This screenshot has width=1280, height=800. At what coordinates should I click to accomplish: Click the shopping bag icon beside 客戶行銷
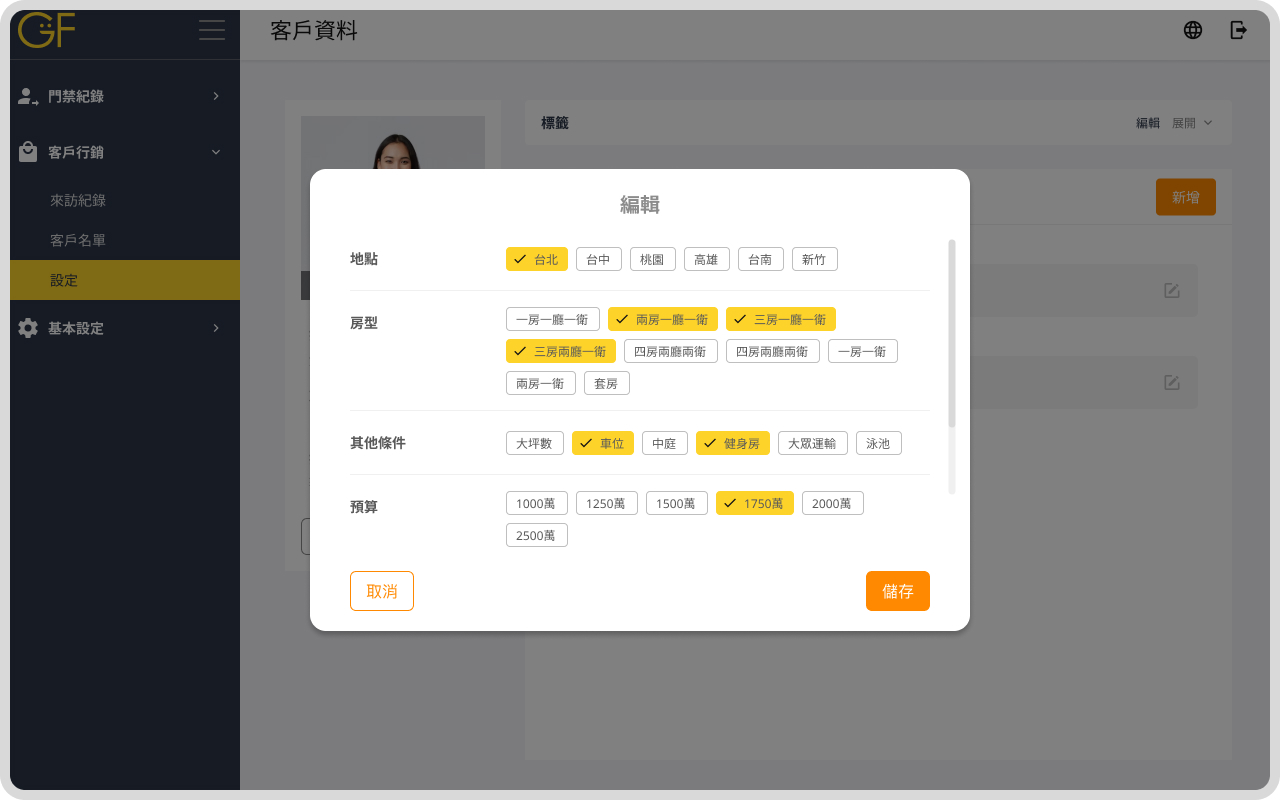point(28,152)
